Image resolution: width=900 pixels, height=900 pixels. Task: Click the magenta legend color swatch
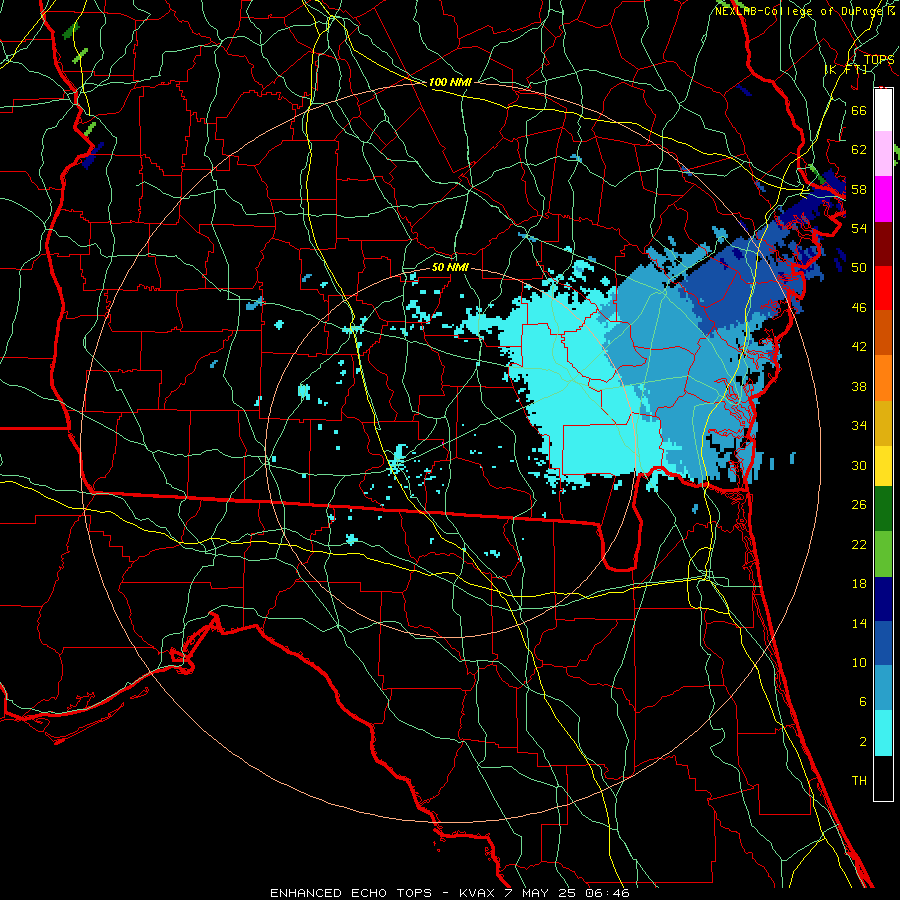pos(883,199)
